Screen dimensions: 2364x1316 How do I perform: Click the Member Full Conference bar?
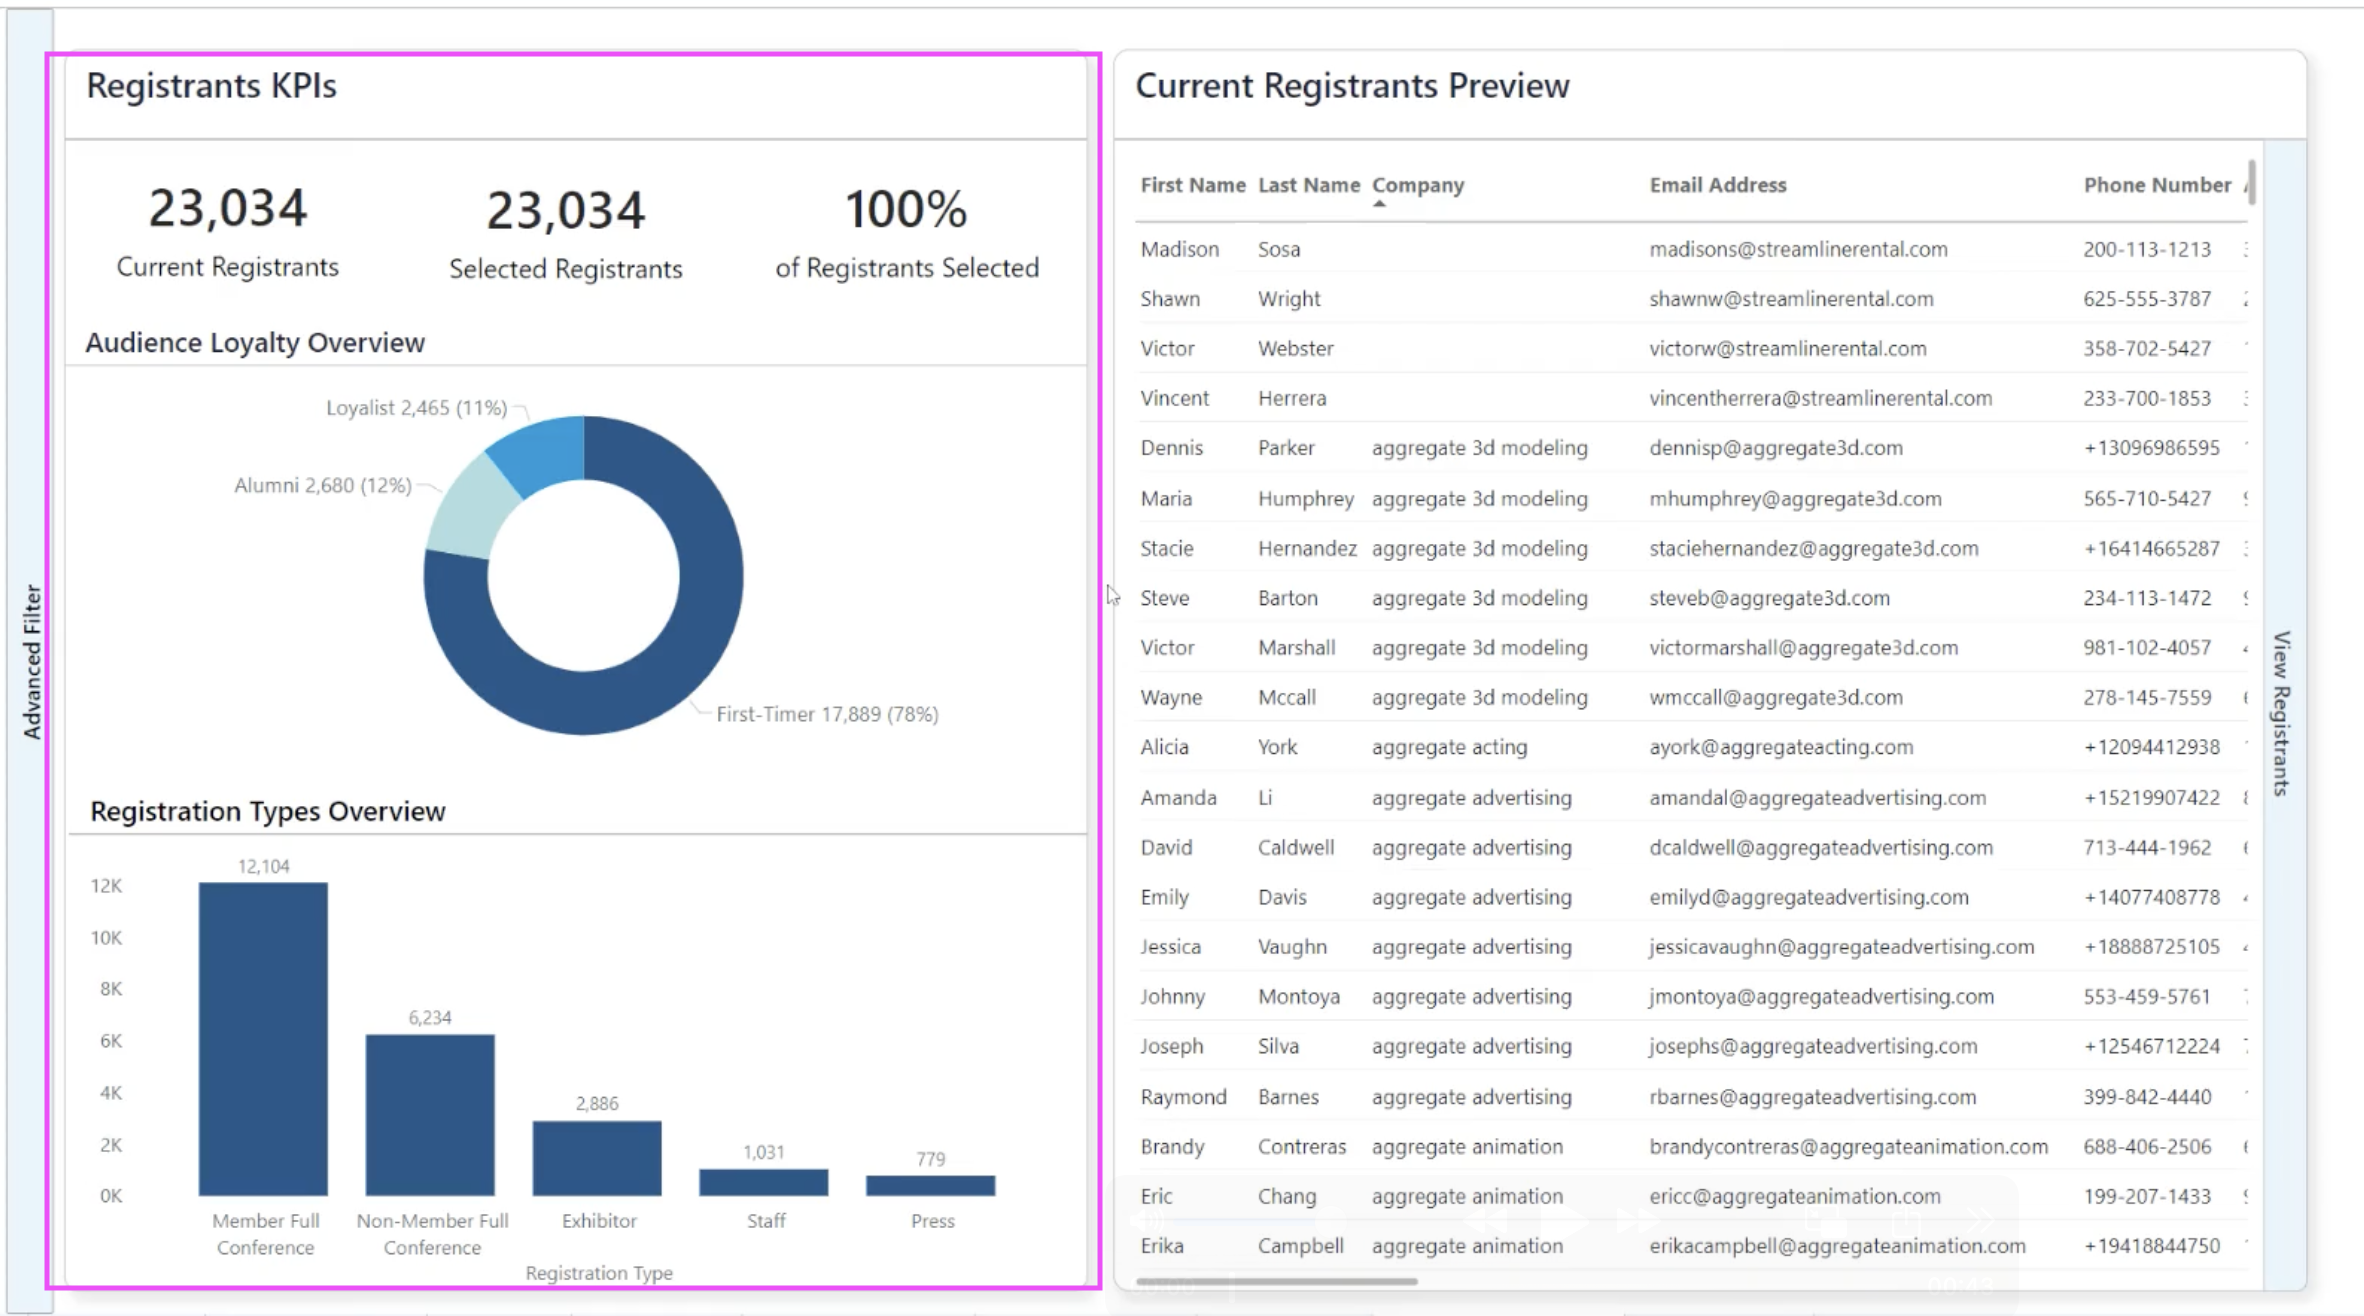tap(263, 1038)
